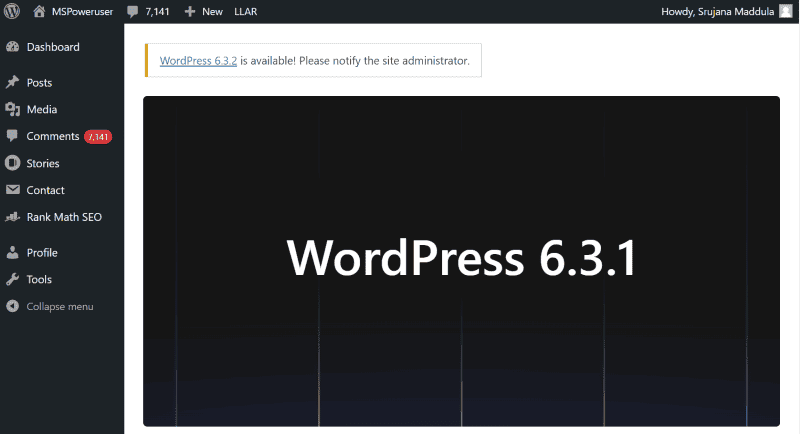Collapse the admin sidebar menu
This screenshot has width=800, height=434.
tap(60, 307)
